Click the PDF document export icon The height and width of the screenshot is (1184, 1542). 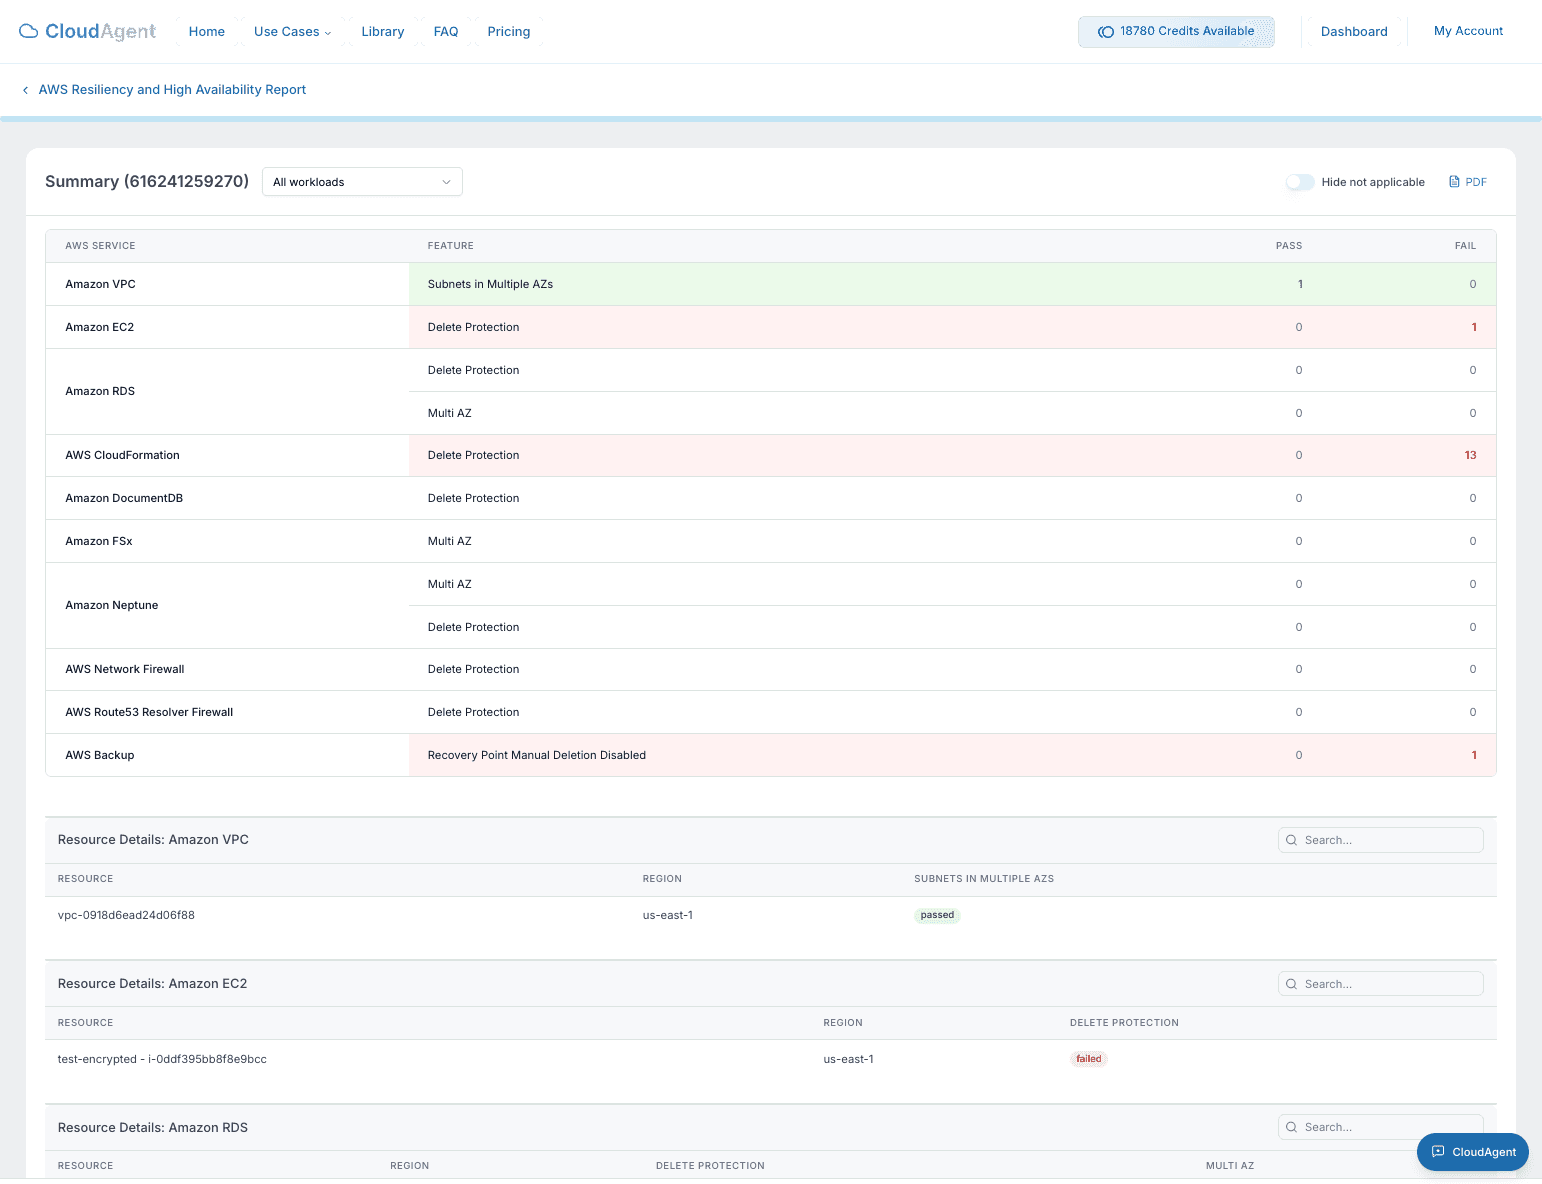click(1454, 182)
